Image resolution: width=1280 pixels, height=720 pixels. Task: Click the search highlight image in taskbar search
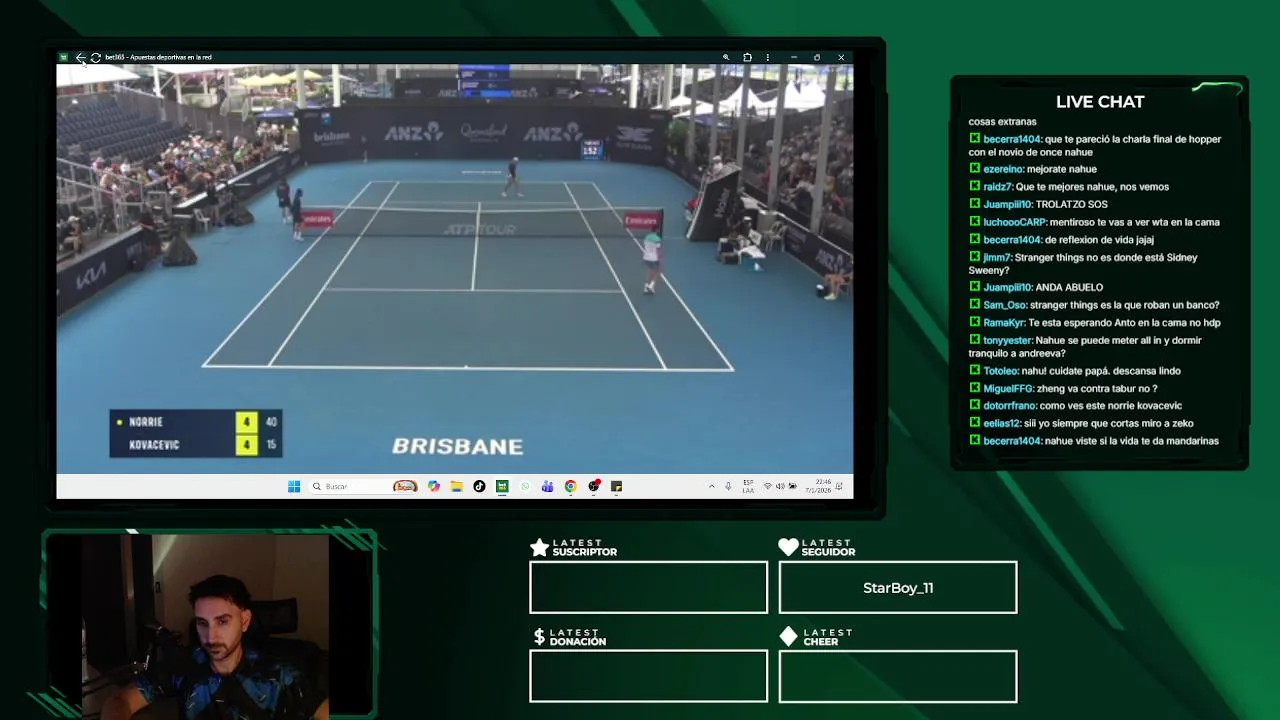pos(405,487)
